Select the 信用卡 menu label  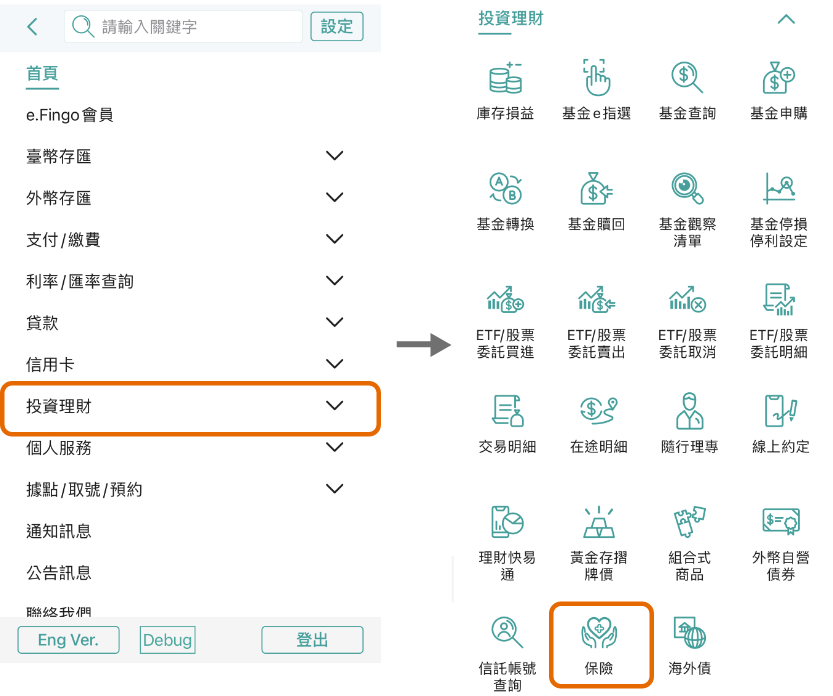click(x=50, y=364)
